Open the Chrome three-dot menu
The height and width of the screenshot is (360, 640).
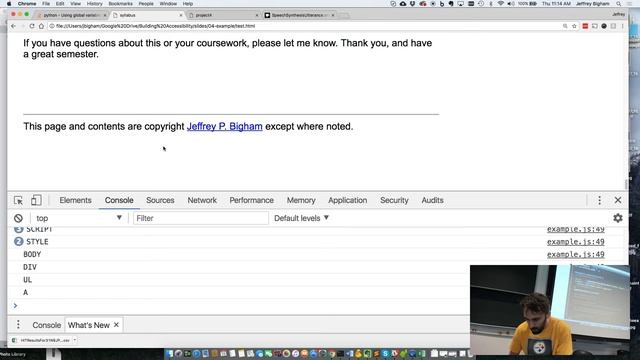pos(622,26)
